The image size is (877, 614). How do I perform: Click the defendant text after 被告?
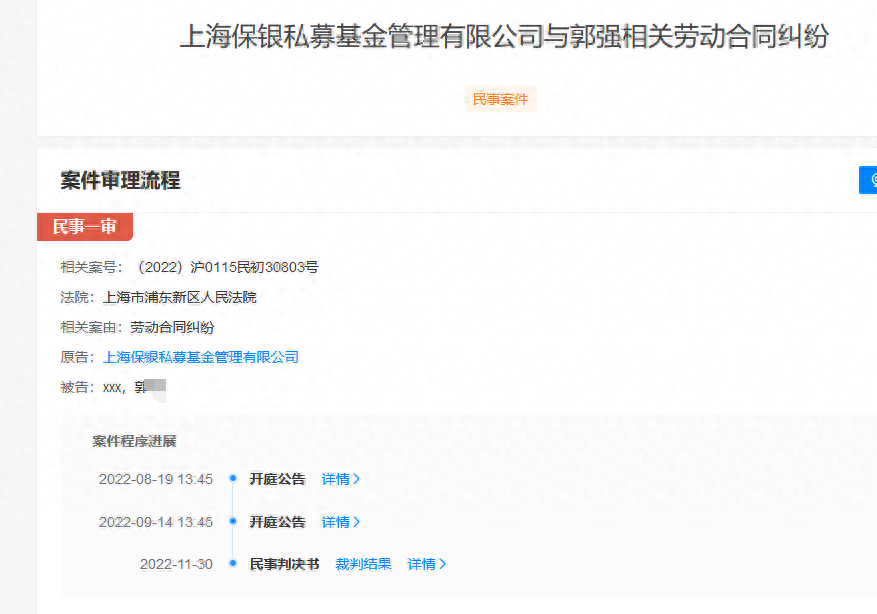pyautogui.click(x=134, y=386)
